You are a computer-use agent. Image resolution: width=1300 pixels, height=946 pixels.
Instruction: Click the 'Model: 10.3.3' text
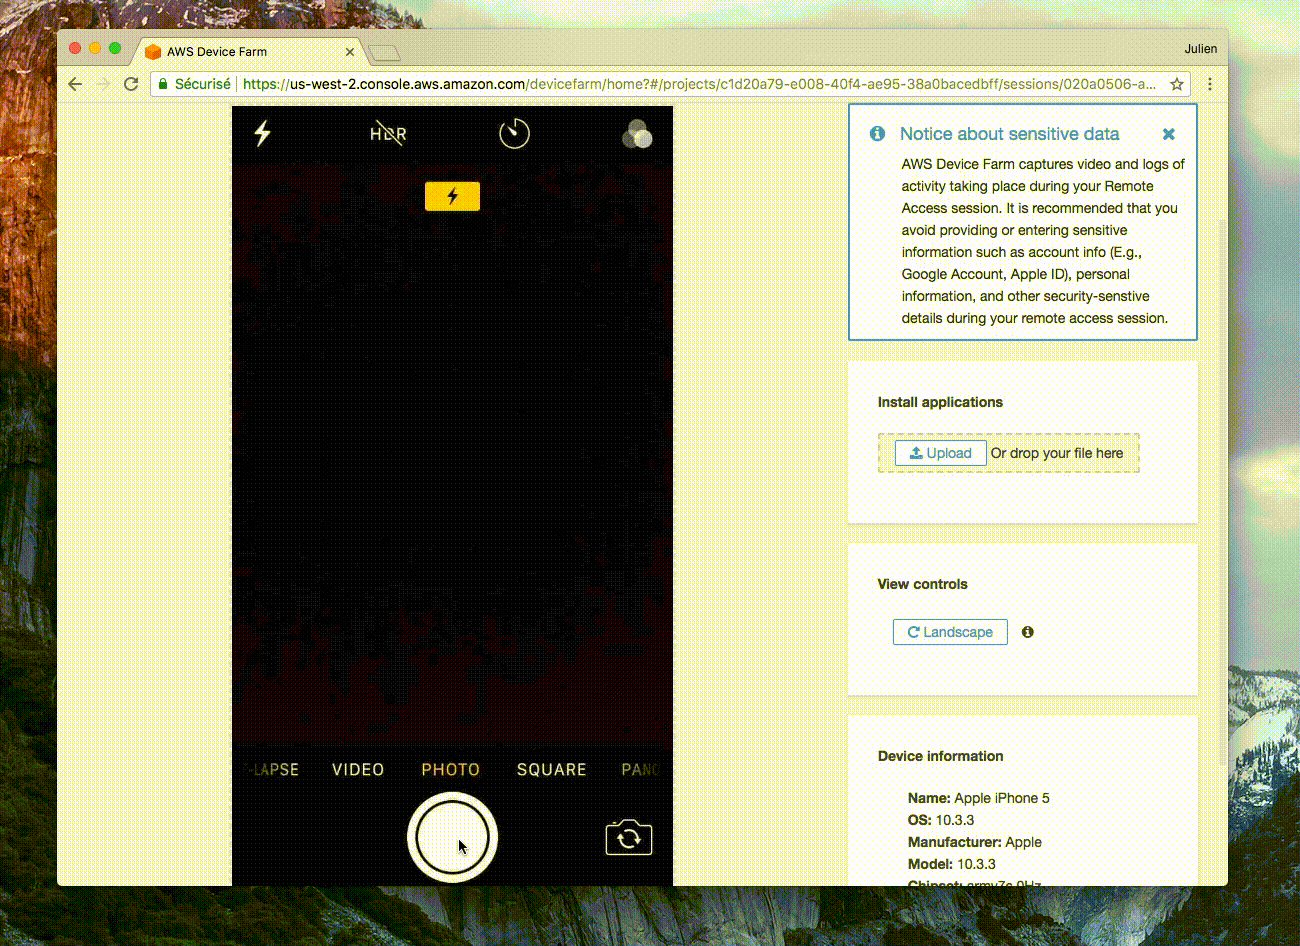coord(951,864)
